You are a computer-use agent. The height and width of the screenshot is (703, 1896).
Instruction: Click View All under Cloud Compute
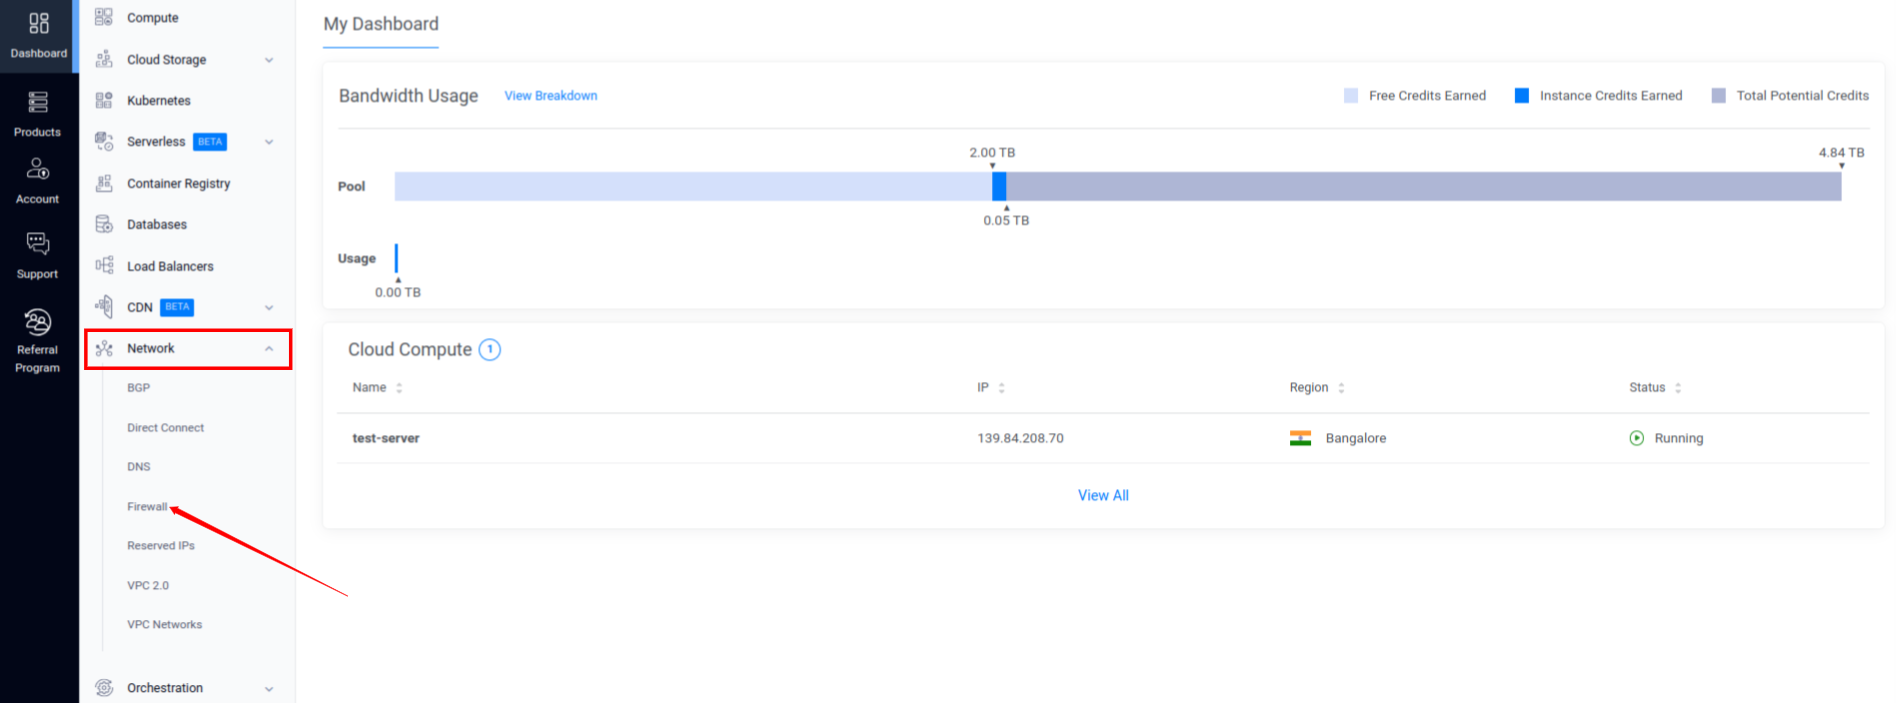1103,494
